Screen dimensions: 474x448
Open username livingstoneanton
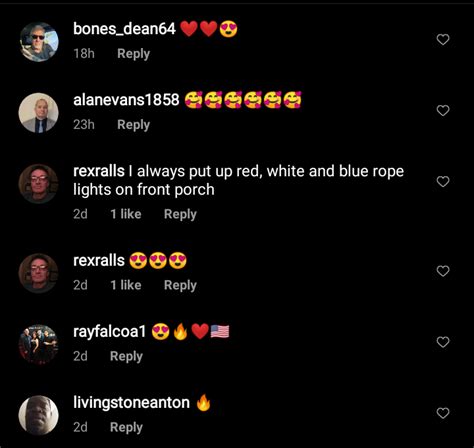pos(131,403)
